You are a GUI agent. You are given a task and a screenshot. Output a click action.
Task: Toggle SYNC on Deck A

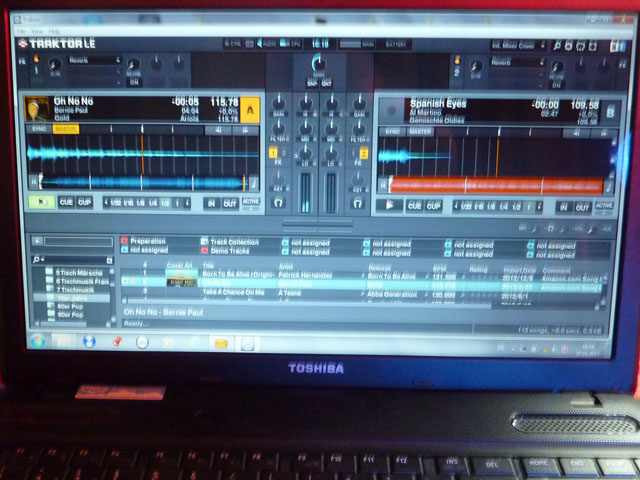tap(39, 129)
